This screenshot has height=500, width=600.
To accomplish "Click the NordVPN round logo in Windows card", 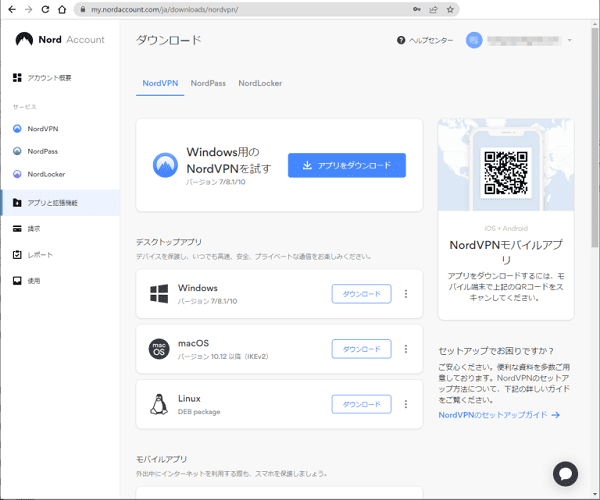I will pyautogui.click(x=165, y=165).
